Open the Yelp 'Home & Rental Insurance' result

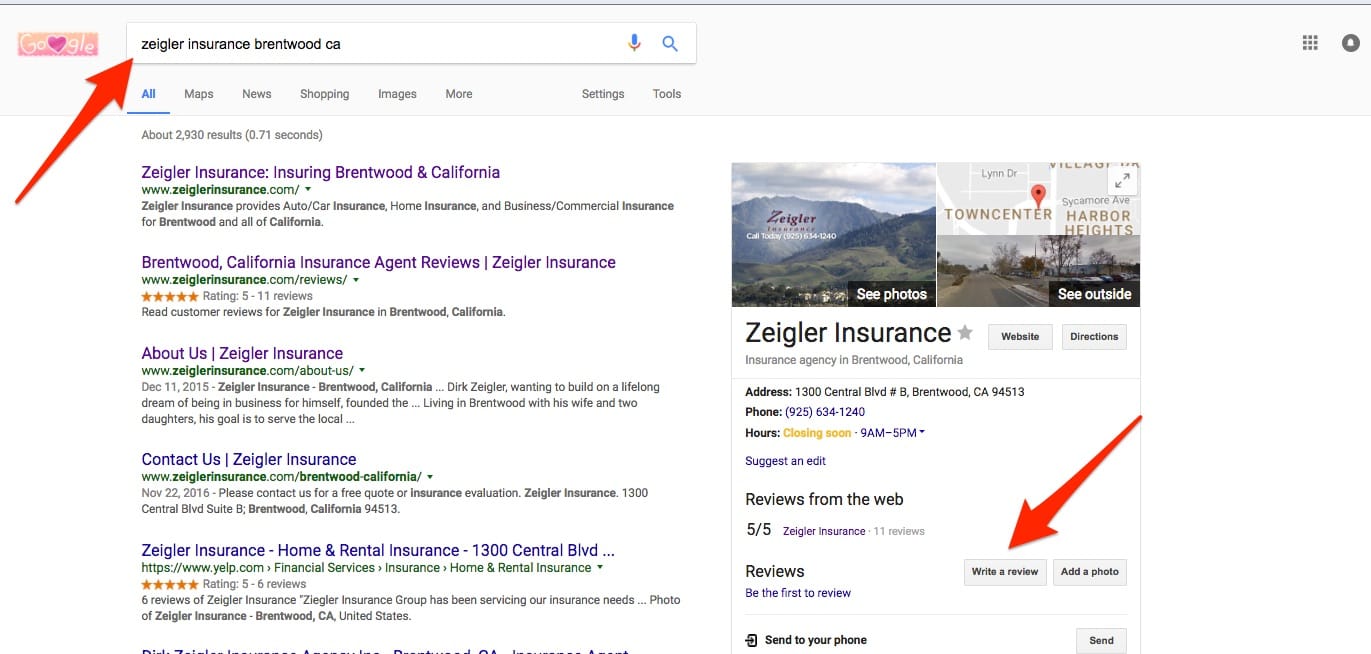click(378, 550)
